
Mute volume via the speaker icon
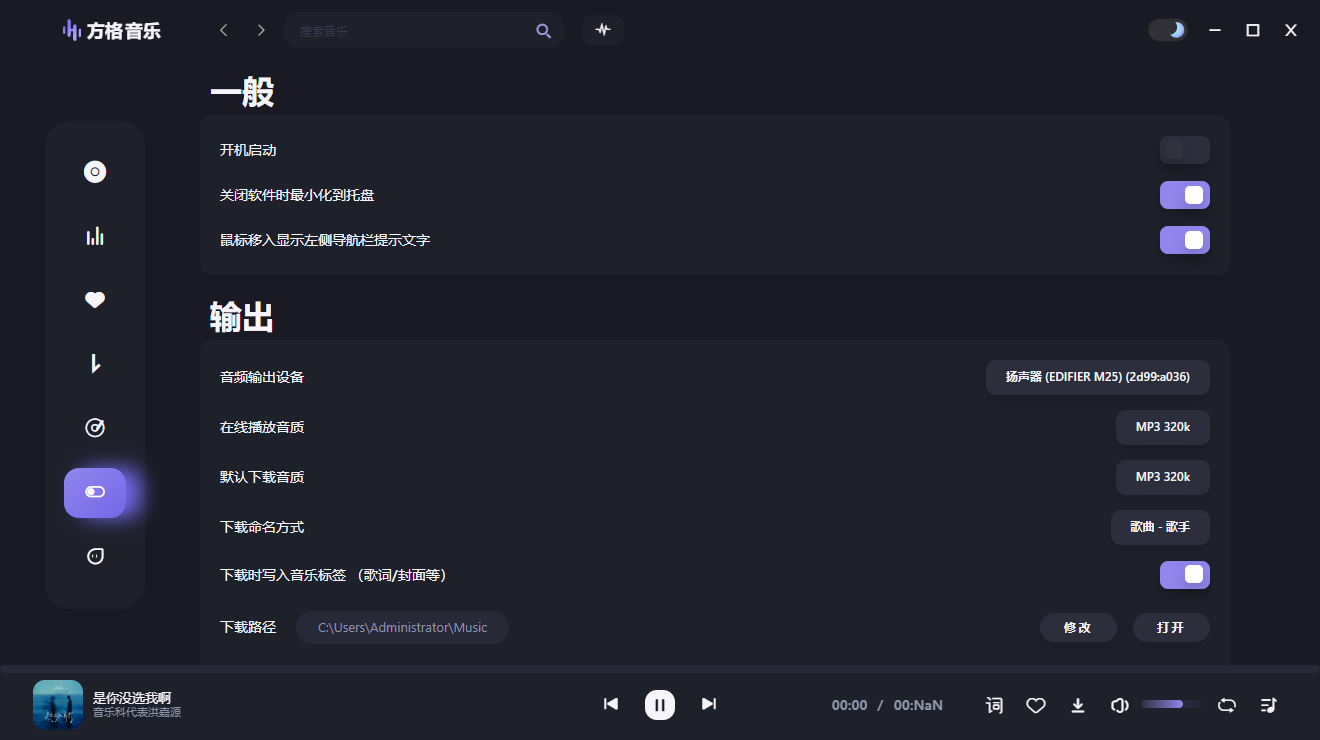[x=1119, y=705]
